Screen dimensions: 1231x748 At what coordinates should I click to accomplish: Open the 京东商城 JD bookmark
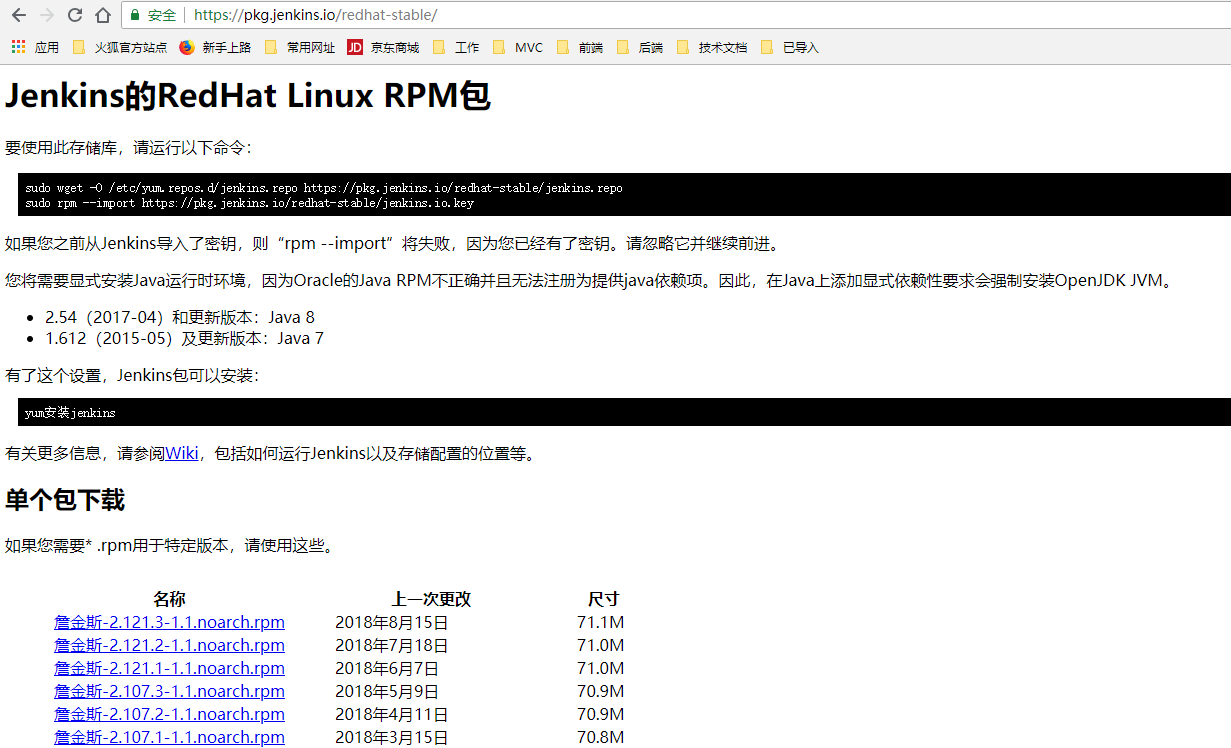tap(383, 47)
